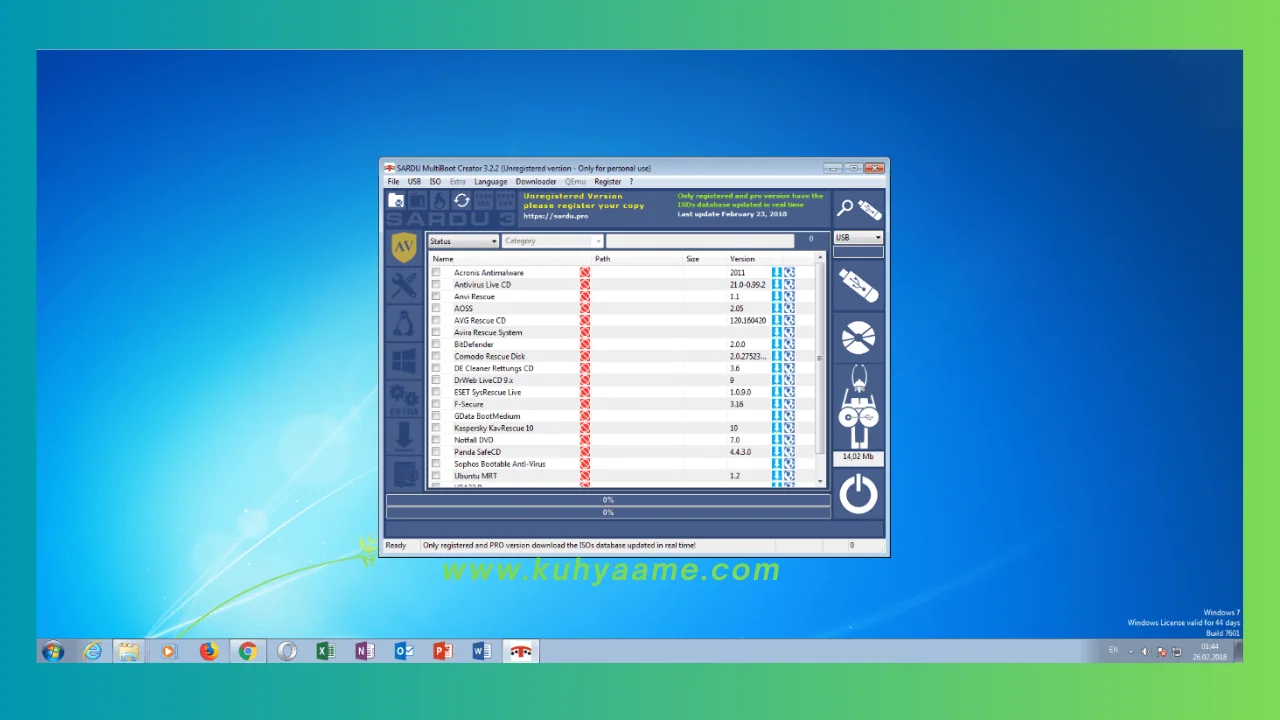The image size is (1280, 720).
Task: Open the Antivirus (AV) shield category
Action: coord(403,247)
